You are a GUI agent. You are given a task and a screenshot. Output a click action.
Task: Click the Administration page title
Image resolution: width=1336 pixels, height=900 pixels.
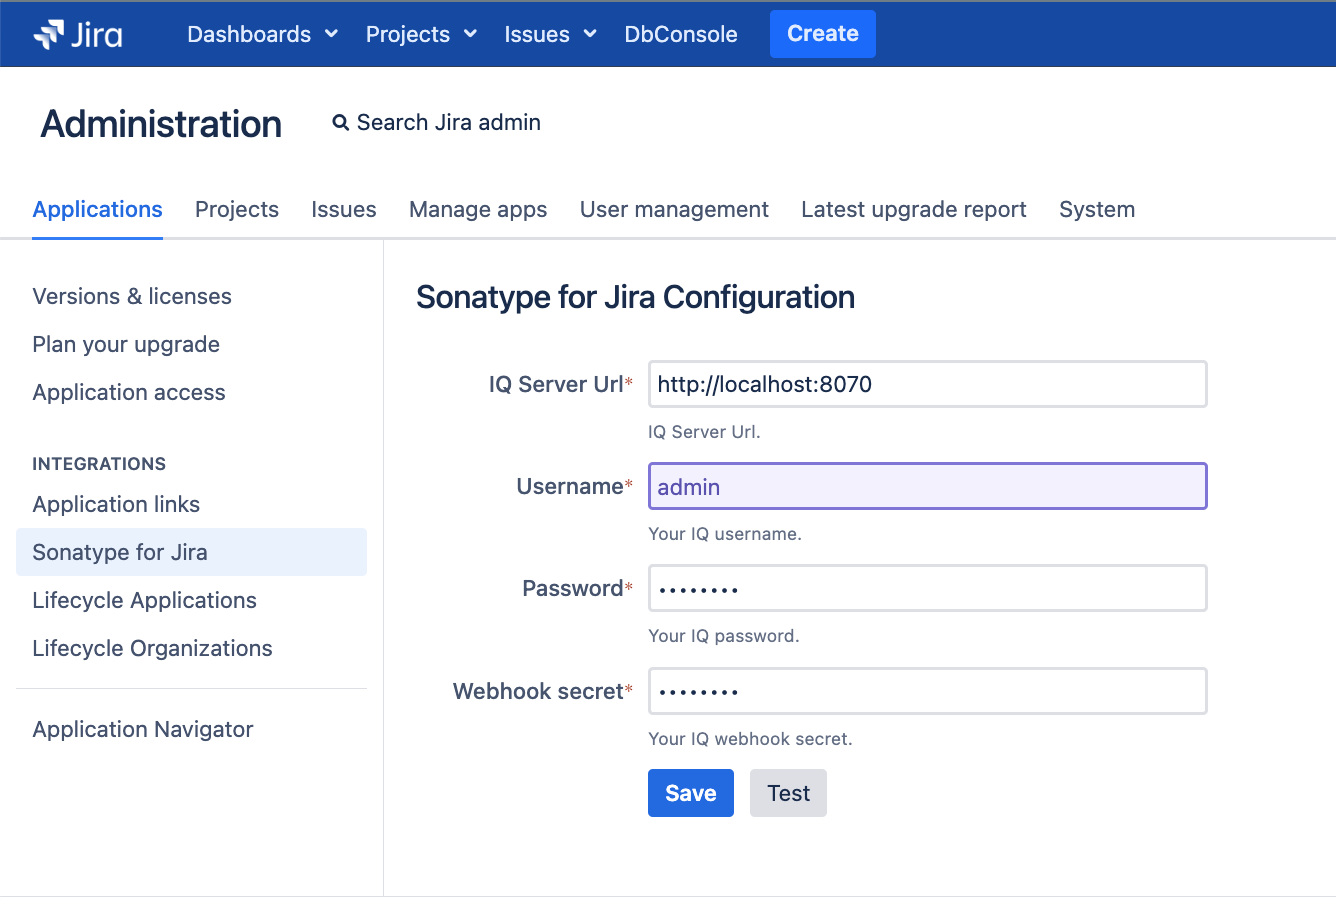click(x=161, y=124)
